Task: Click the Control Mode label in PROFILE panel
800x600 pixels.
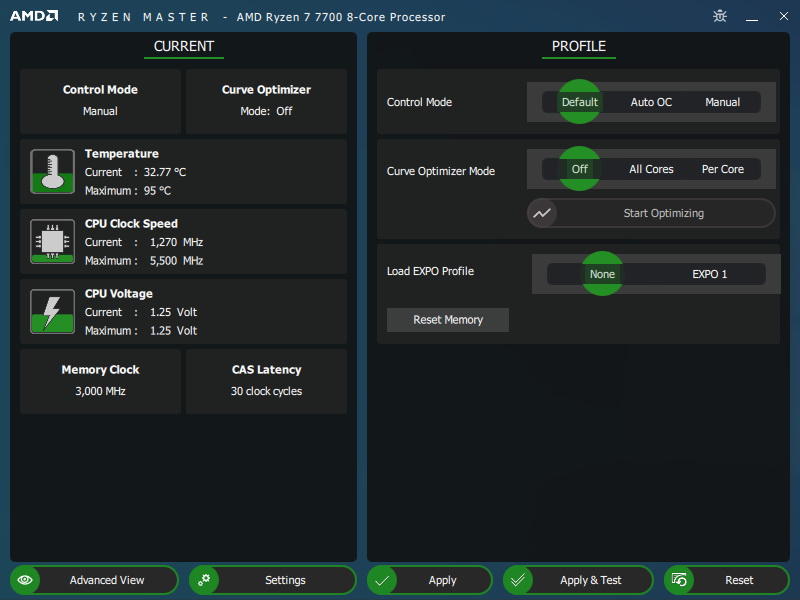Action: pyautogui.click(x=419, y=102)
